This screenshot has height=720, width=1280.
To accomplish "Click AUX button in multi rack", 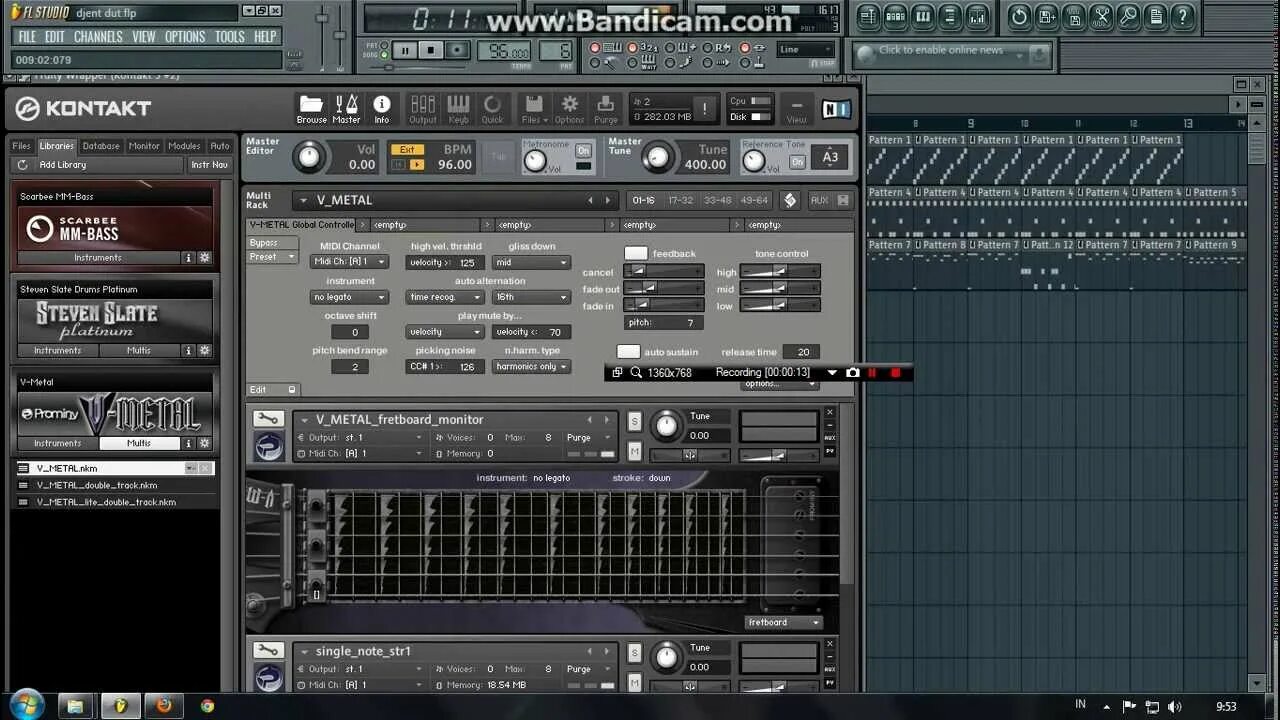I will pos(820,200).
